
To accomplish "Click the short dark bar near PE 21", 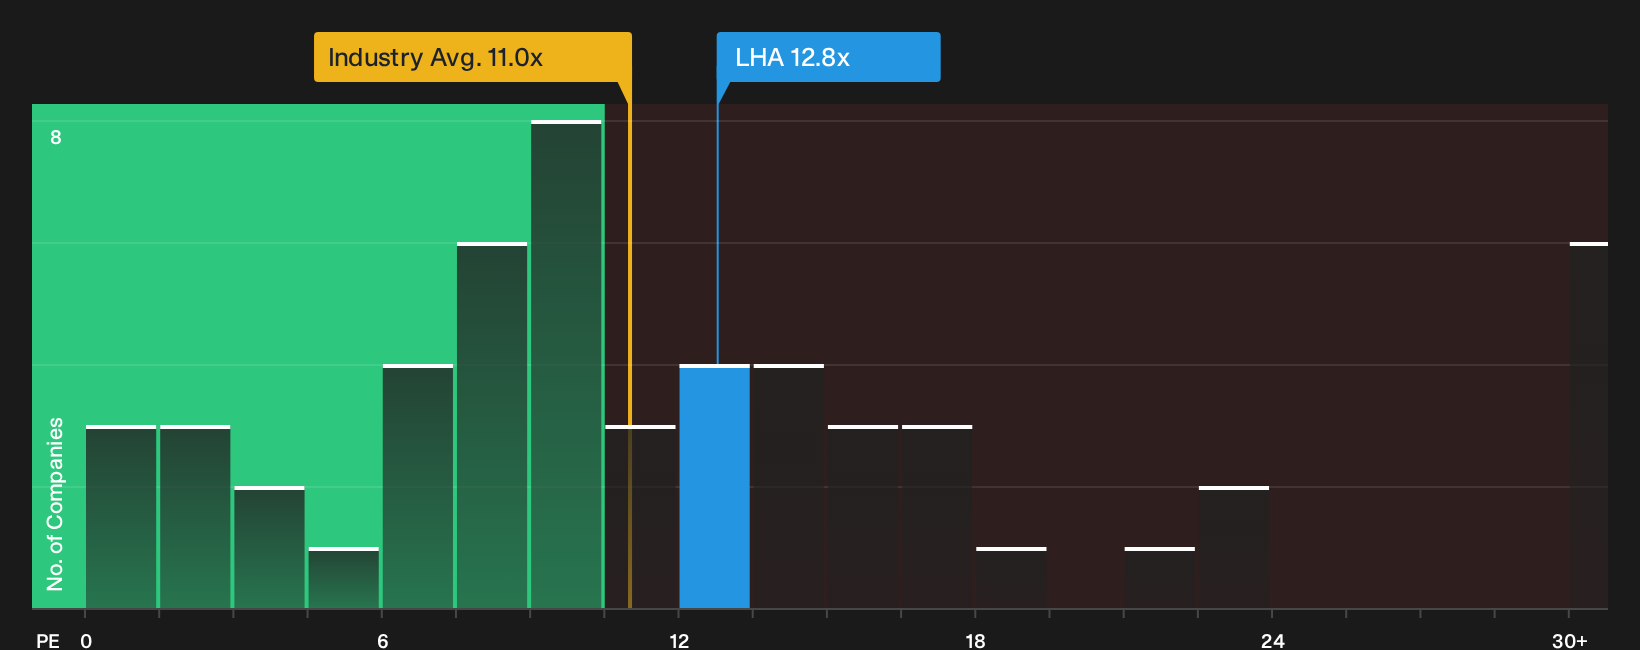I will tap(1159, 578).
